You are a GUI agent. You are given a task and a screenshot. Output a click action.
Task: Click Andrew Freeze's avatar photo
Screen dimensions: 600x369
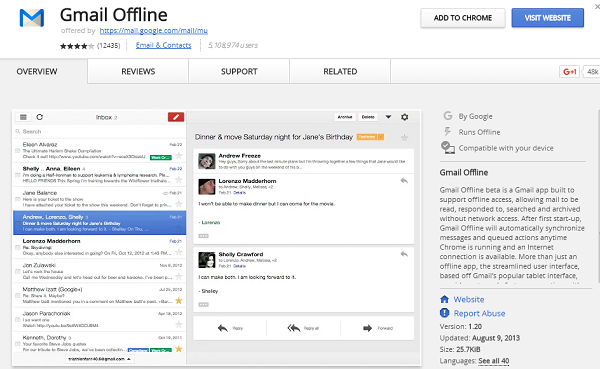pyautogui.click(x=207, y=161)
